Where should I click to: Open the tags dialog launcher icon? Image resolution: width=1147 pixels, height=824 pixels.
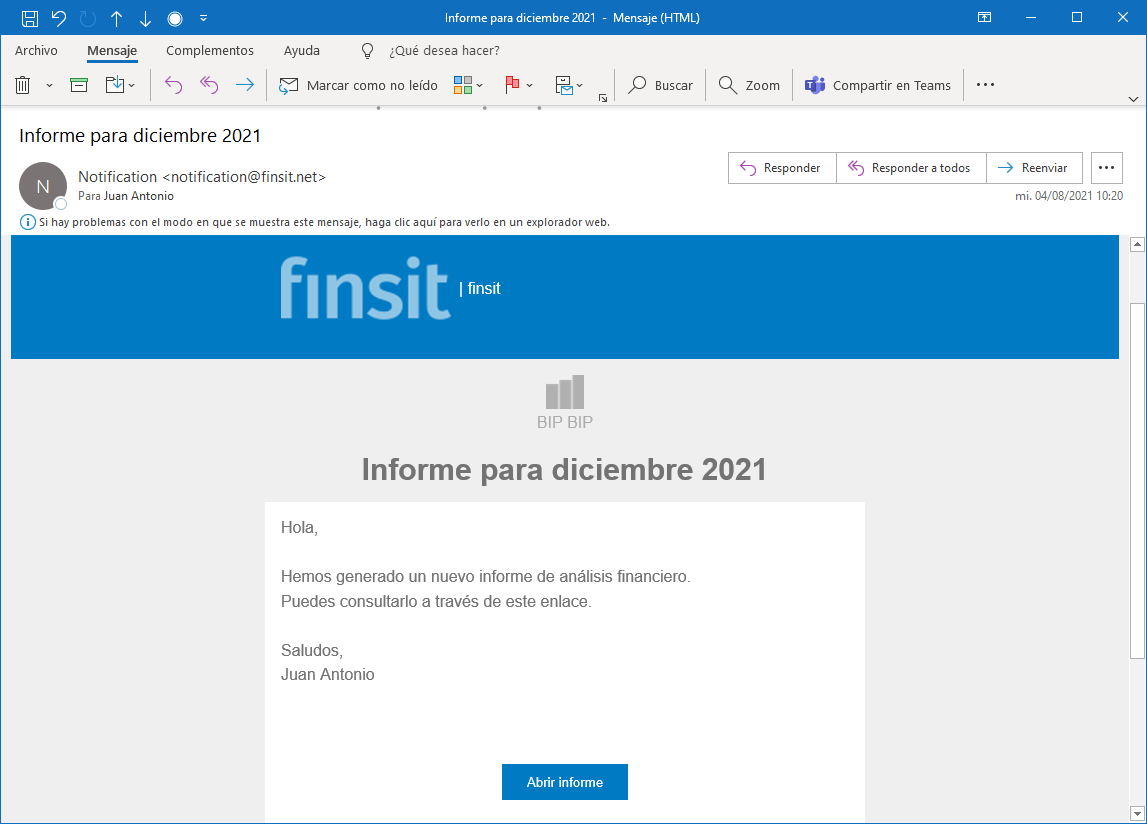(603, 98)
